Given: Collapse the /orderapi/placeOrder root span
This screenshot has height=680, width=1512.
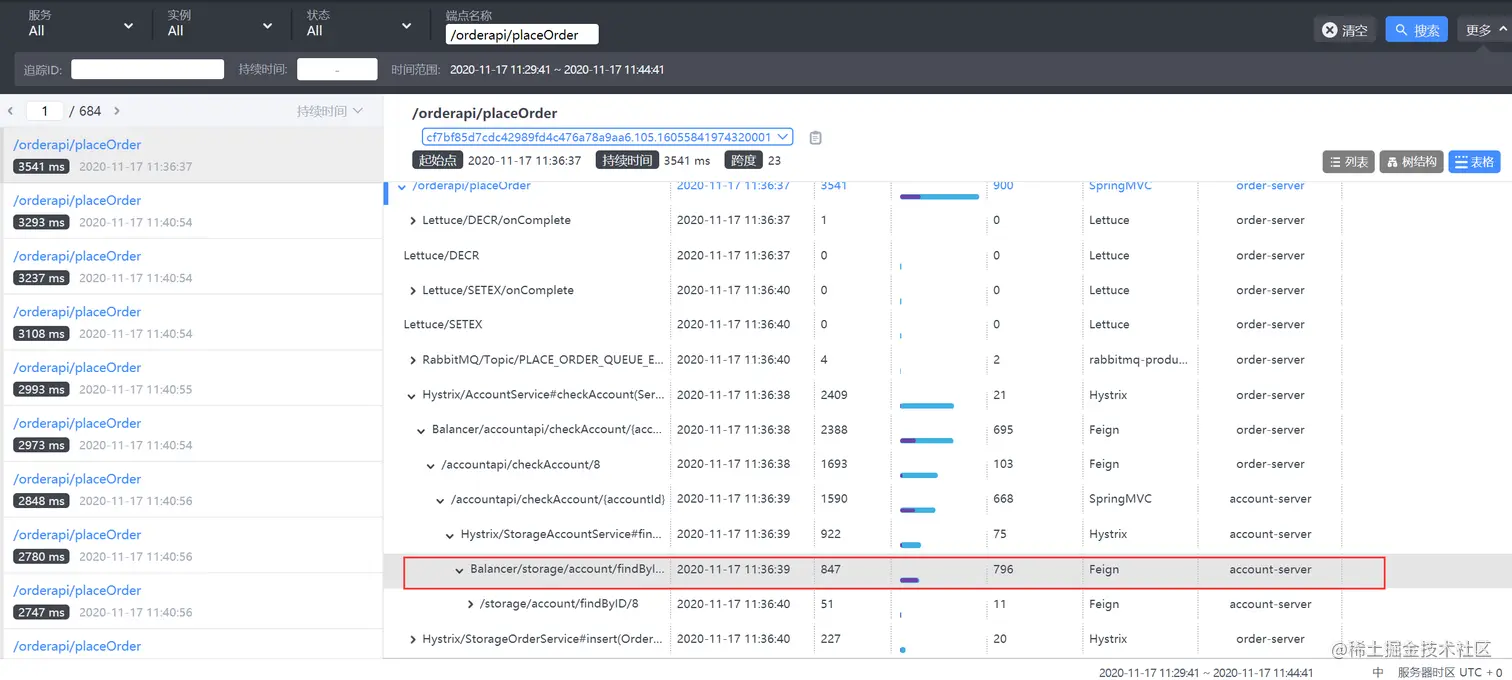Looking at the screenshot, I should click(x=402, y=186).
